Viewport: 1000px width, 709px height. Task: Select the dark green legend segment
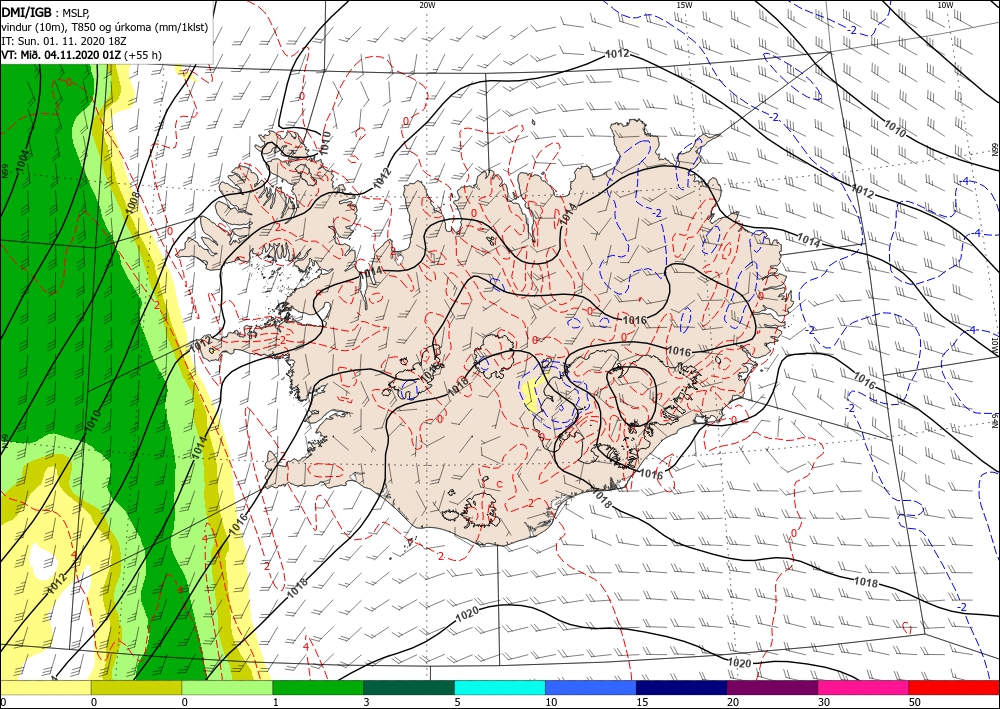[409, 687]
